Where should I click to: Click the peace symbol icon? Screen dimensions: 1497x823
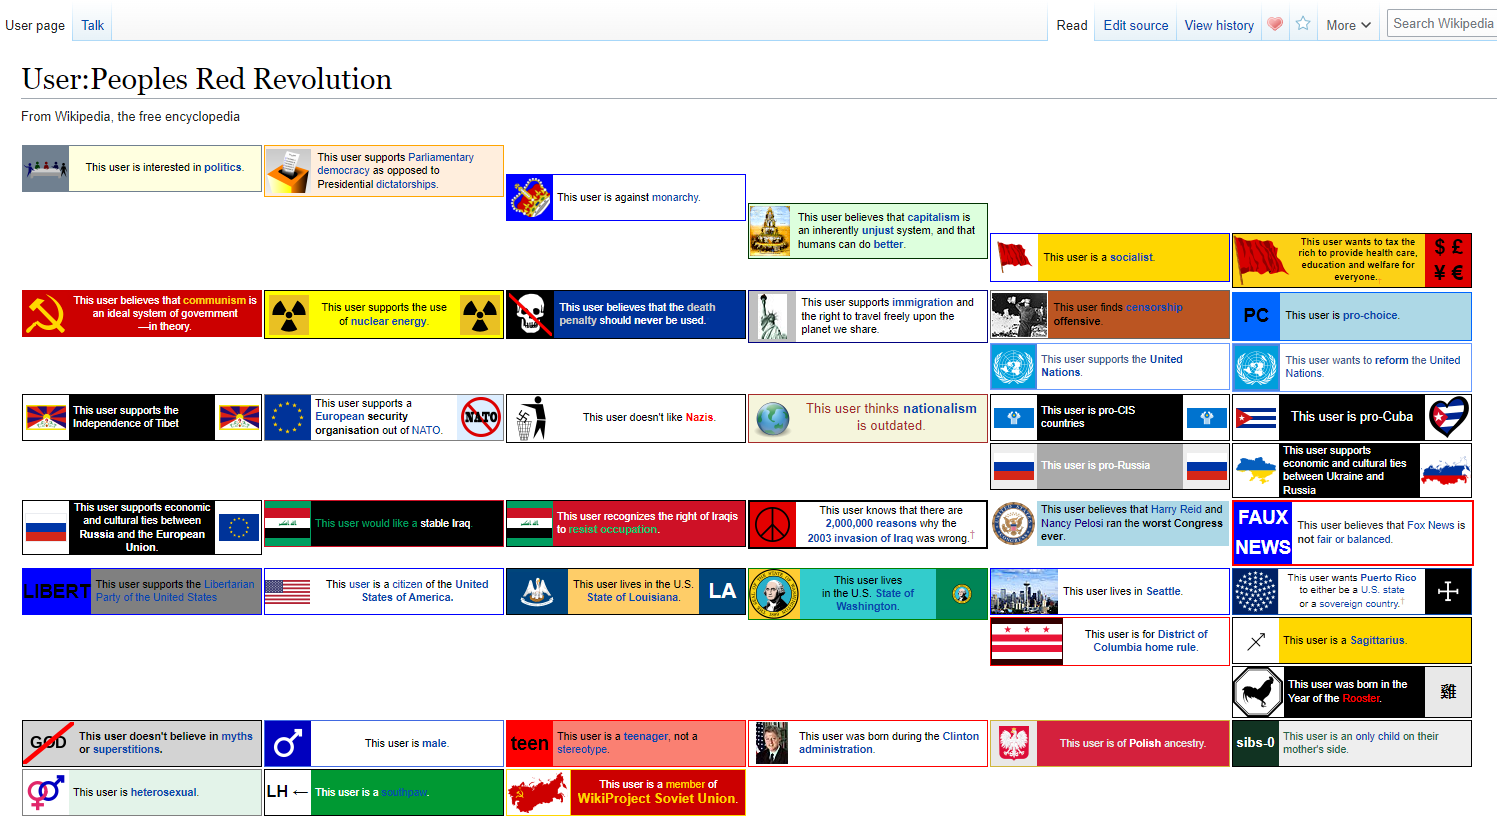pos(771,525)
